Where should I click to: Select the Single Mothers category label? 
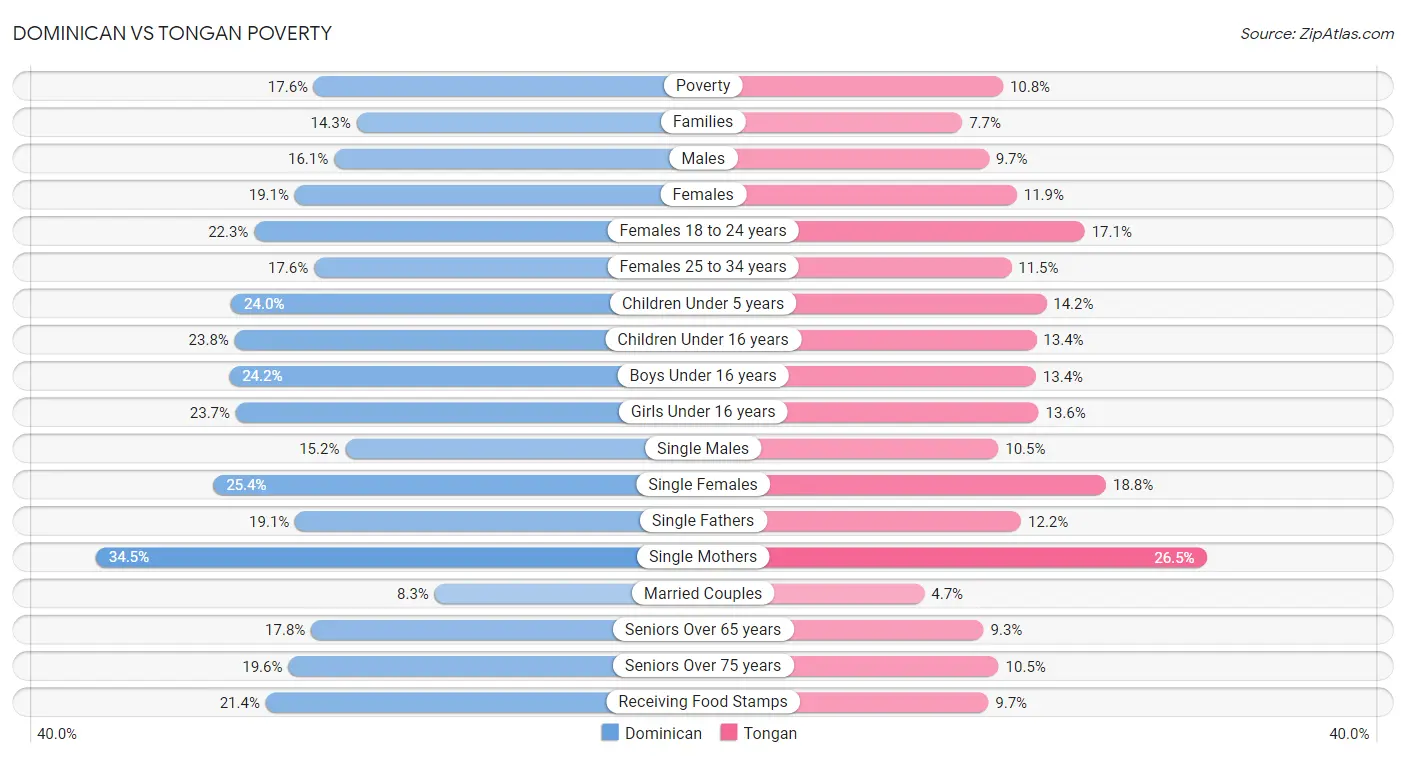click(703, 557)
